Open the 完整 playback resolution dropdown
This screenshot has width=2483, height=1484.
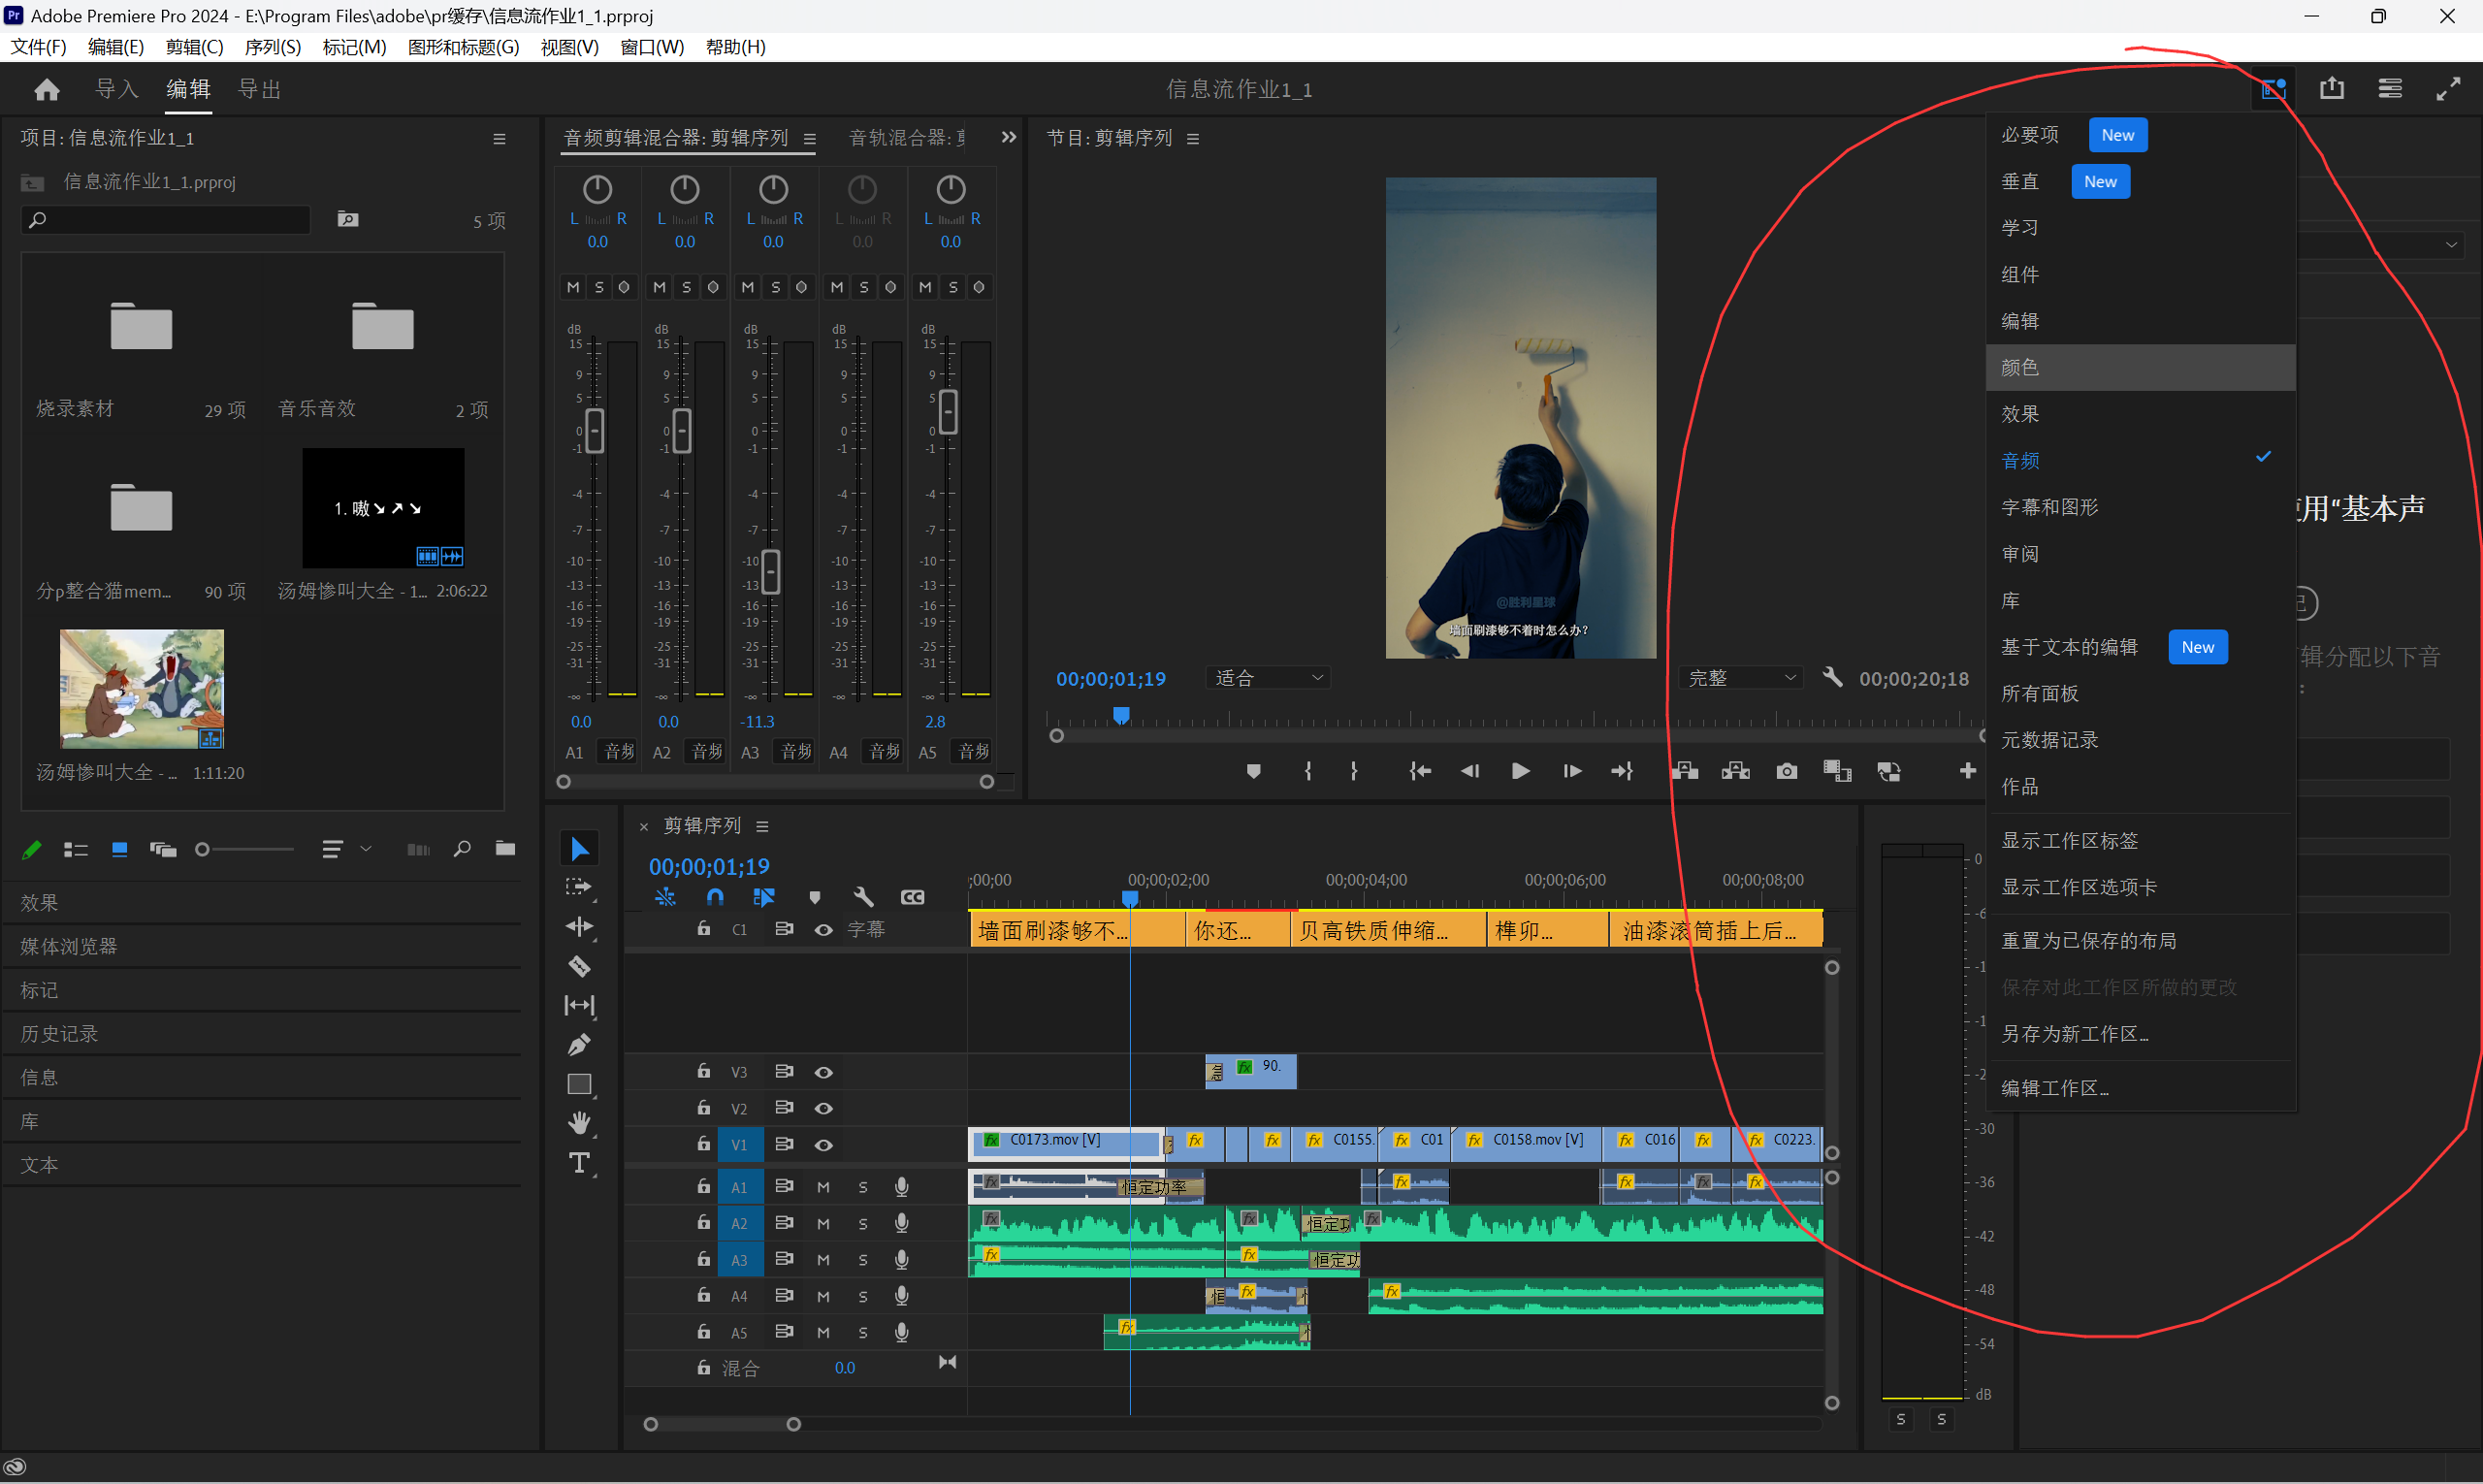click(1742, 678)
